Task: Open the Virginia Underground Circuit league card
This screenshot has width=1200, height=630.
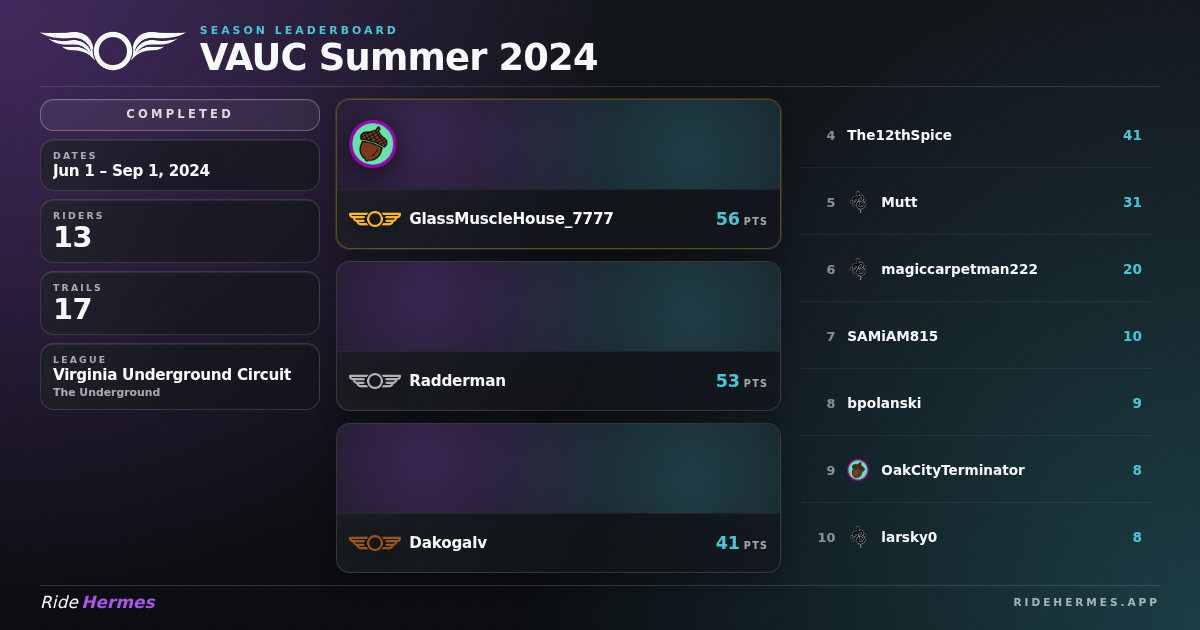Action: click(x=180, y=377)
